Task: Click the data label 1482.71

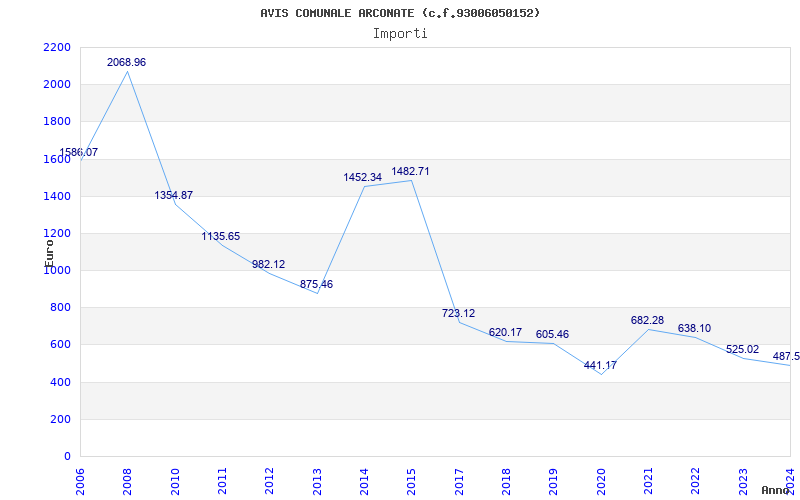Action: tap(410, 171)
